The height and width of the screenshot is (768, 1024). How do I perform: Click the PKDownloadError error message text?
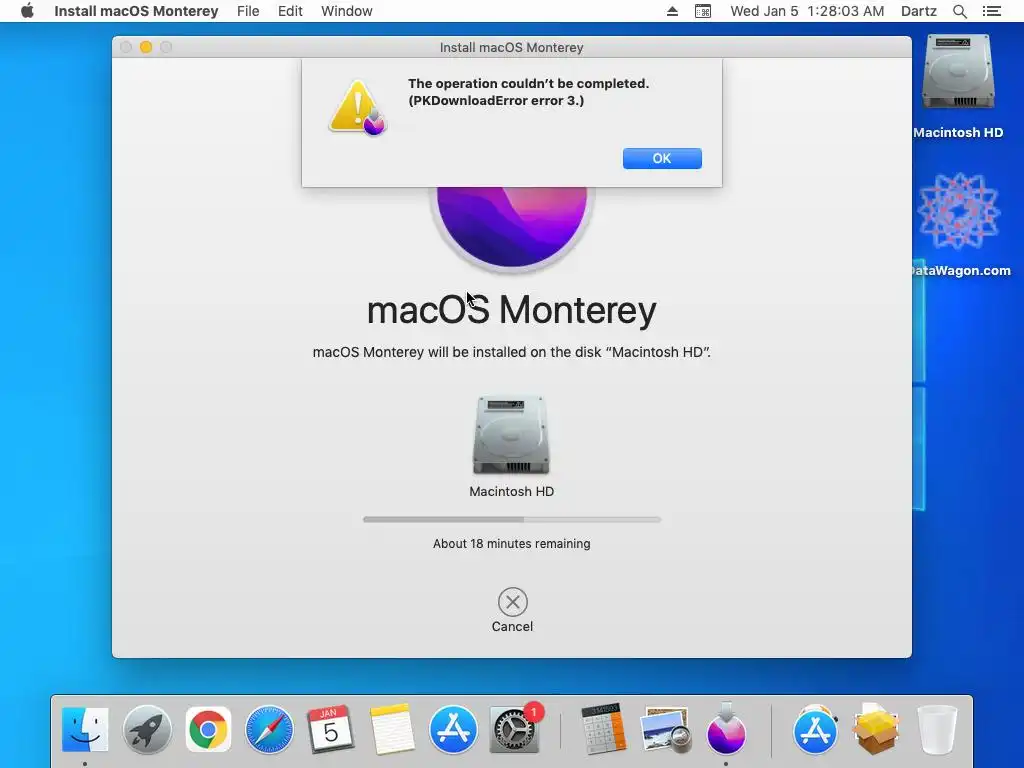click(528, 92)
